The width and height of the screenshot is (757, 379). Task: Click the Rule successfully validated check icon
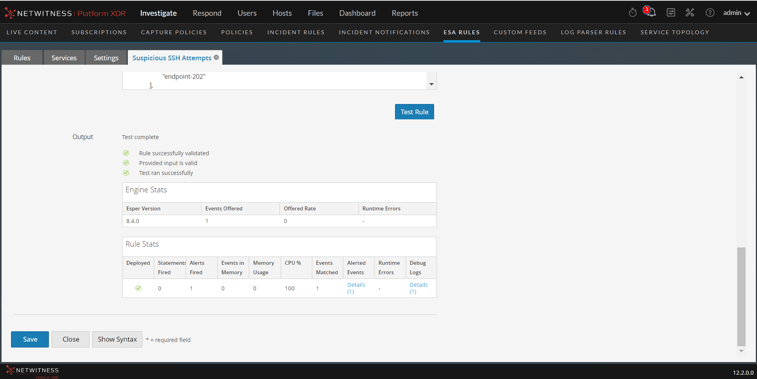pos(126,153)
